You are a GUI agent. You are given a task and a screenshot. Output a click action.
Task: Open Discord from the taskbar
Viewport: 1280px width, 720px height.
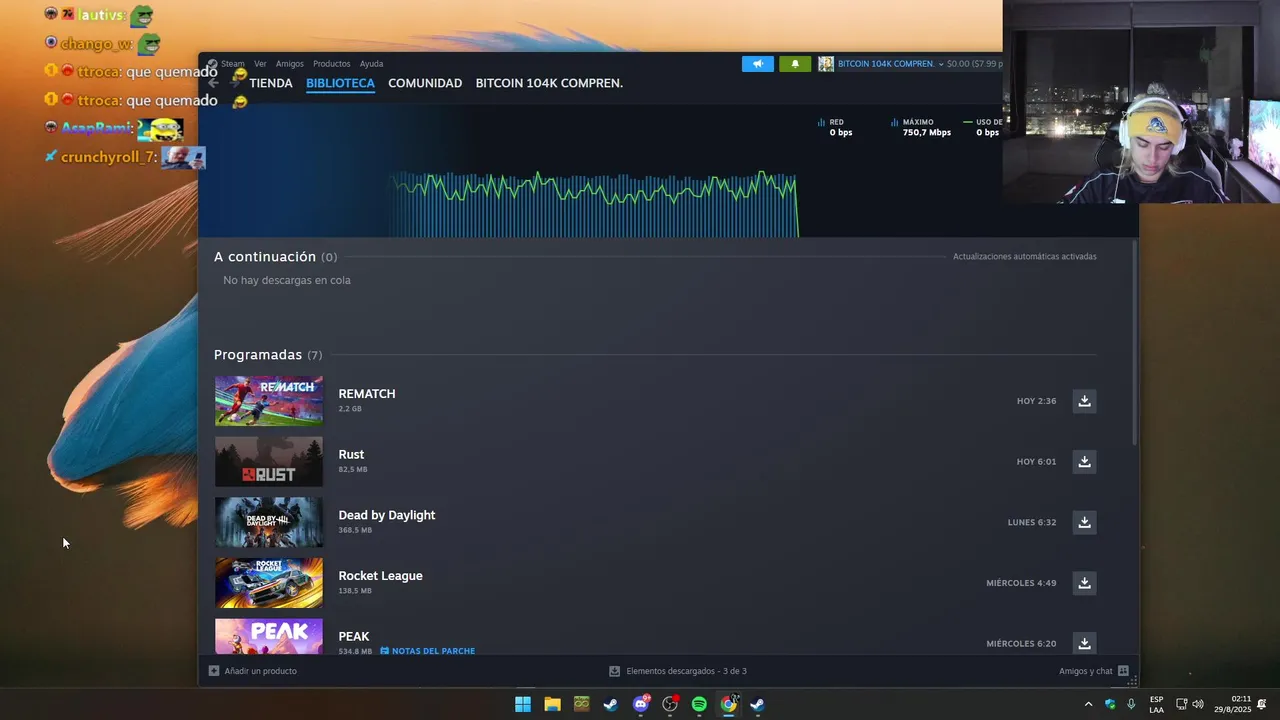pos(641,704)
